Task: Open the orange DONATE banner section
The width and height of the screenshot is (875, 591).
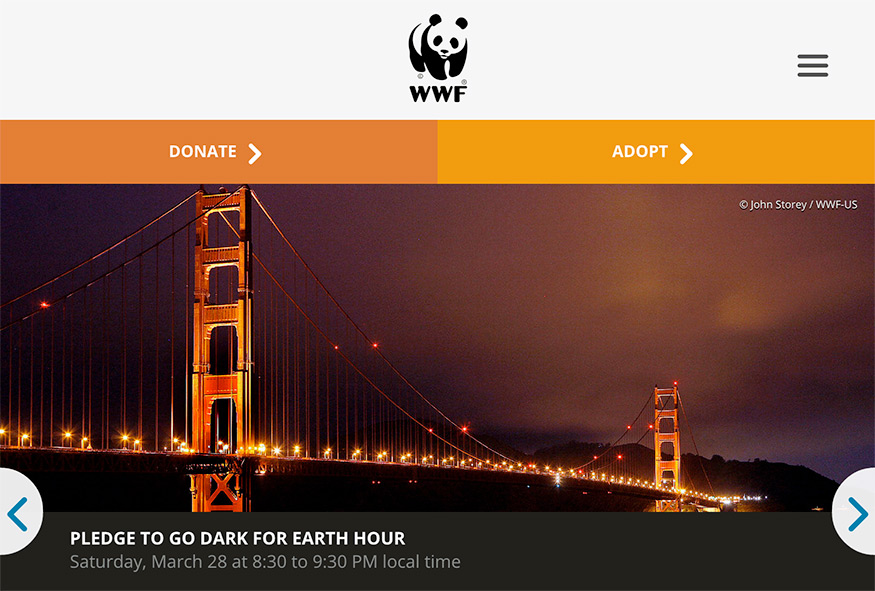Action: tap(219, 152)
